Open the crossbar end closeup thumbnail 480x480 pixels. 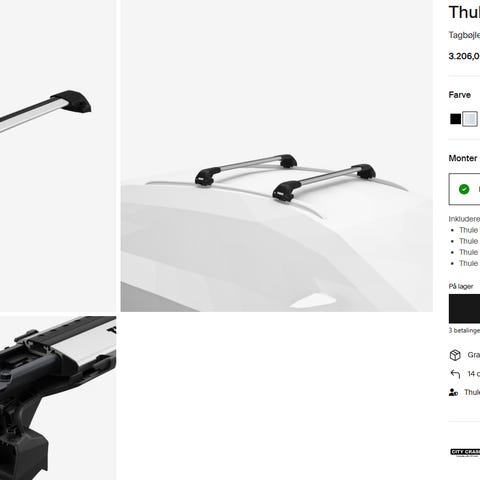[x=58, y=156]
